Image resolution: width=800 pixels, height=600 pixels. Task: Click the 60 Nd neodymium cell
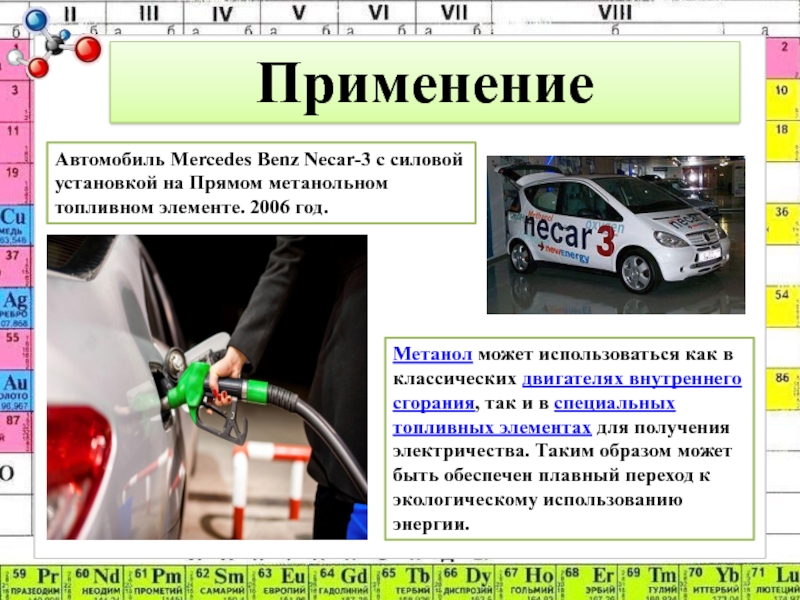click(x=93, y=582)
